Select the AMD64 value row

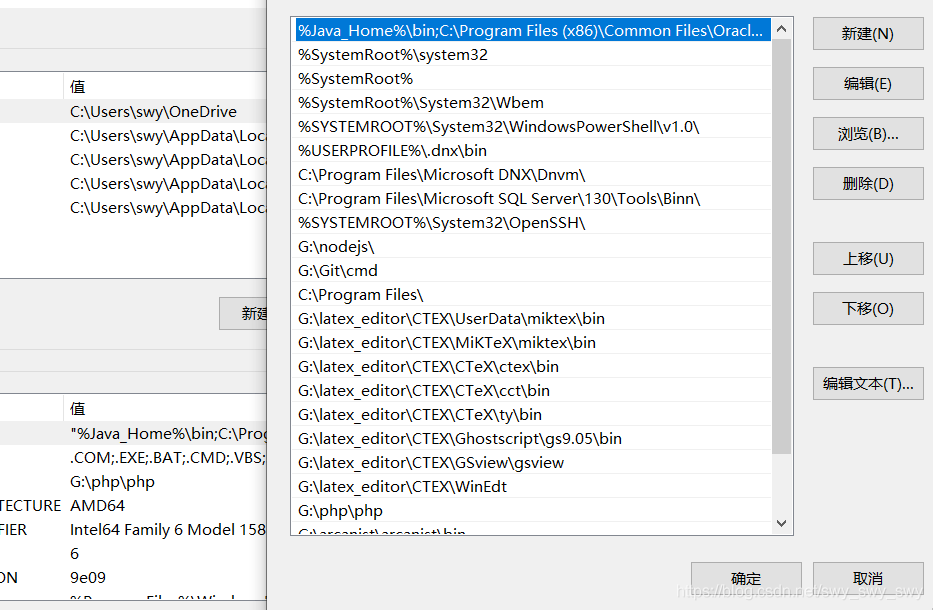[x=133, y=505]
